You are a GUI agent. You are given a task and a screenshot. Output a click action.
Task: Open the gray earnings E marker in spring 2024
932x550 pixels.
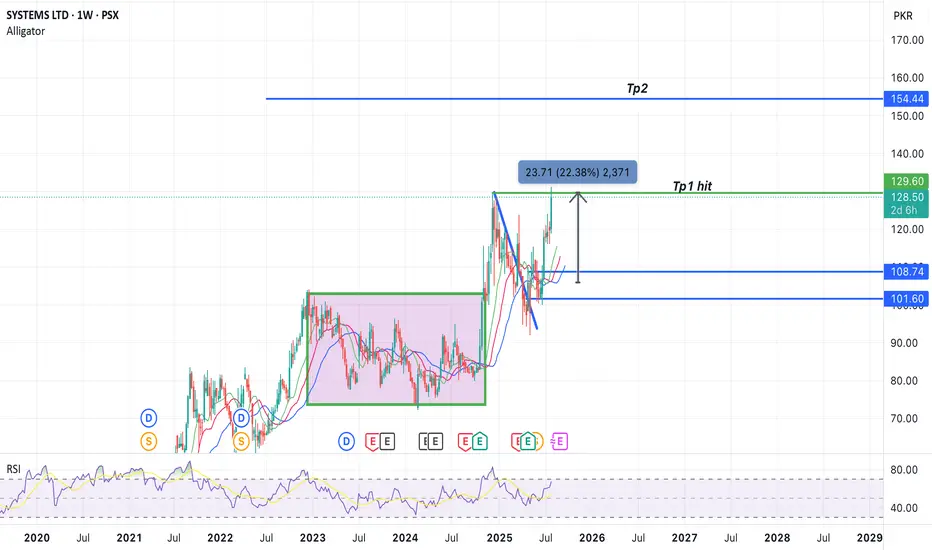click(435, 442)
